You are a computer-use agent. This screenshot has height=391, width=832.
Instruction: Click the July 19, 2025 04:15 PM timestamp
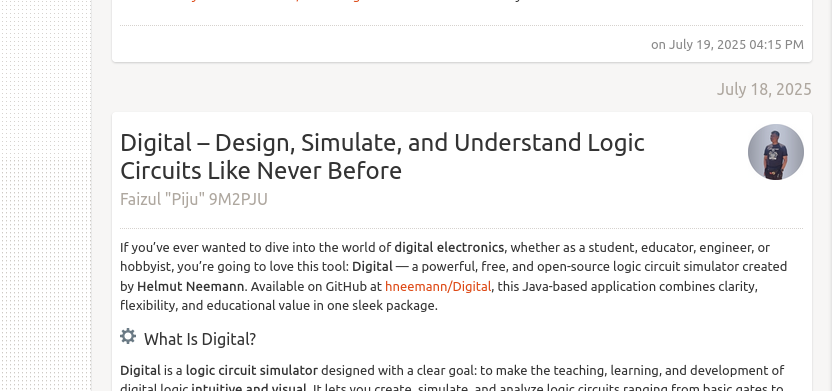click(727, 45)
